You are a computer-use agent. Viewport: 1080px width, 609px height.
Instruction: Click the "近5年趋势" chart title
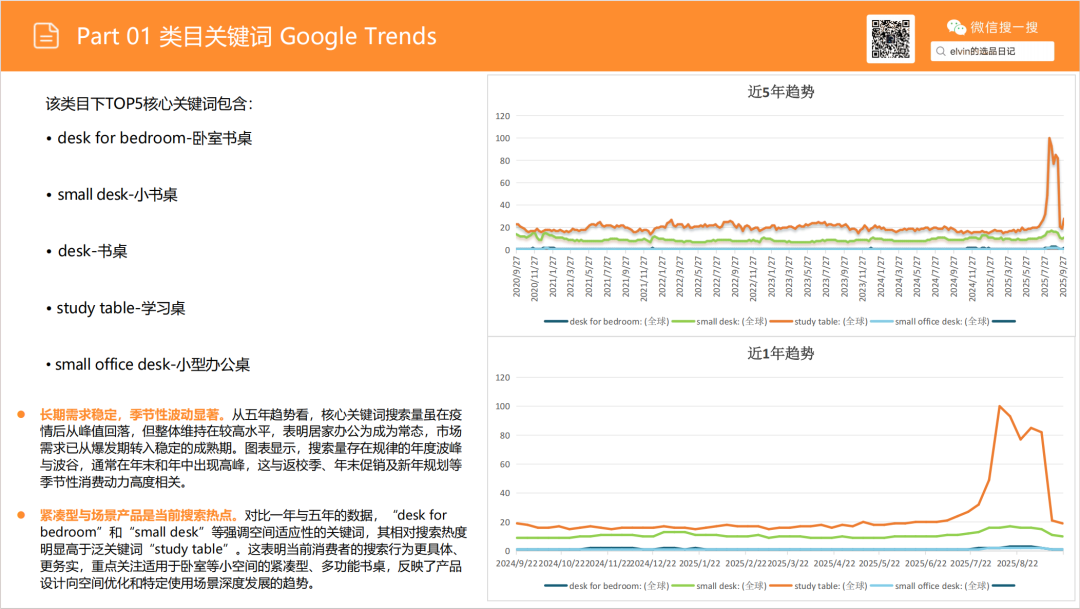[781, 92]
